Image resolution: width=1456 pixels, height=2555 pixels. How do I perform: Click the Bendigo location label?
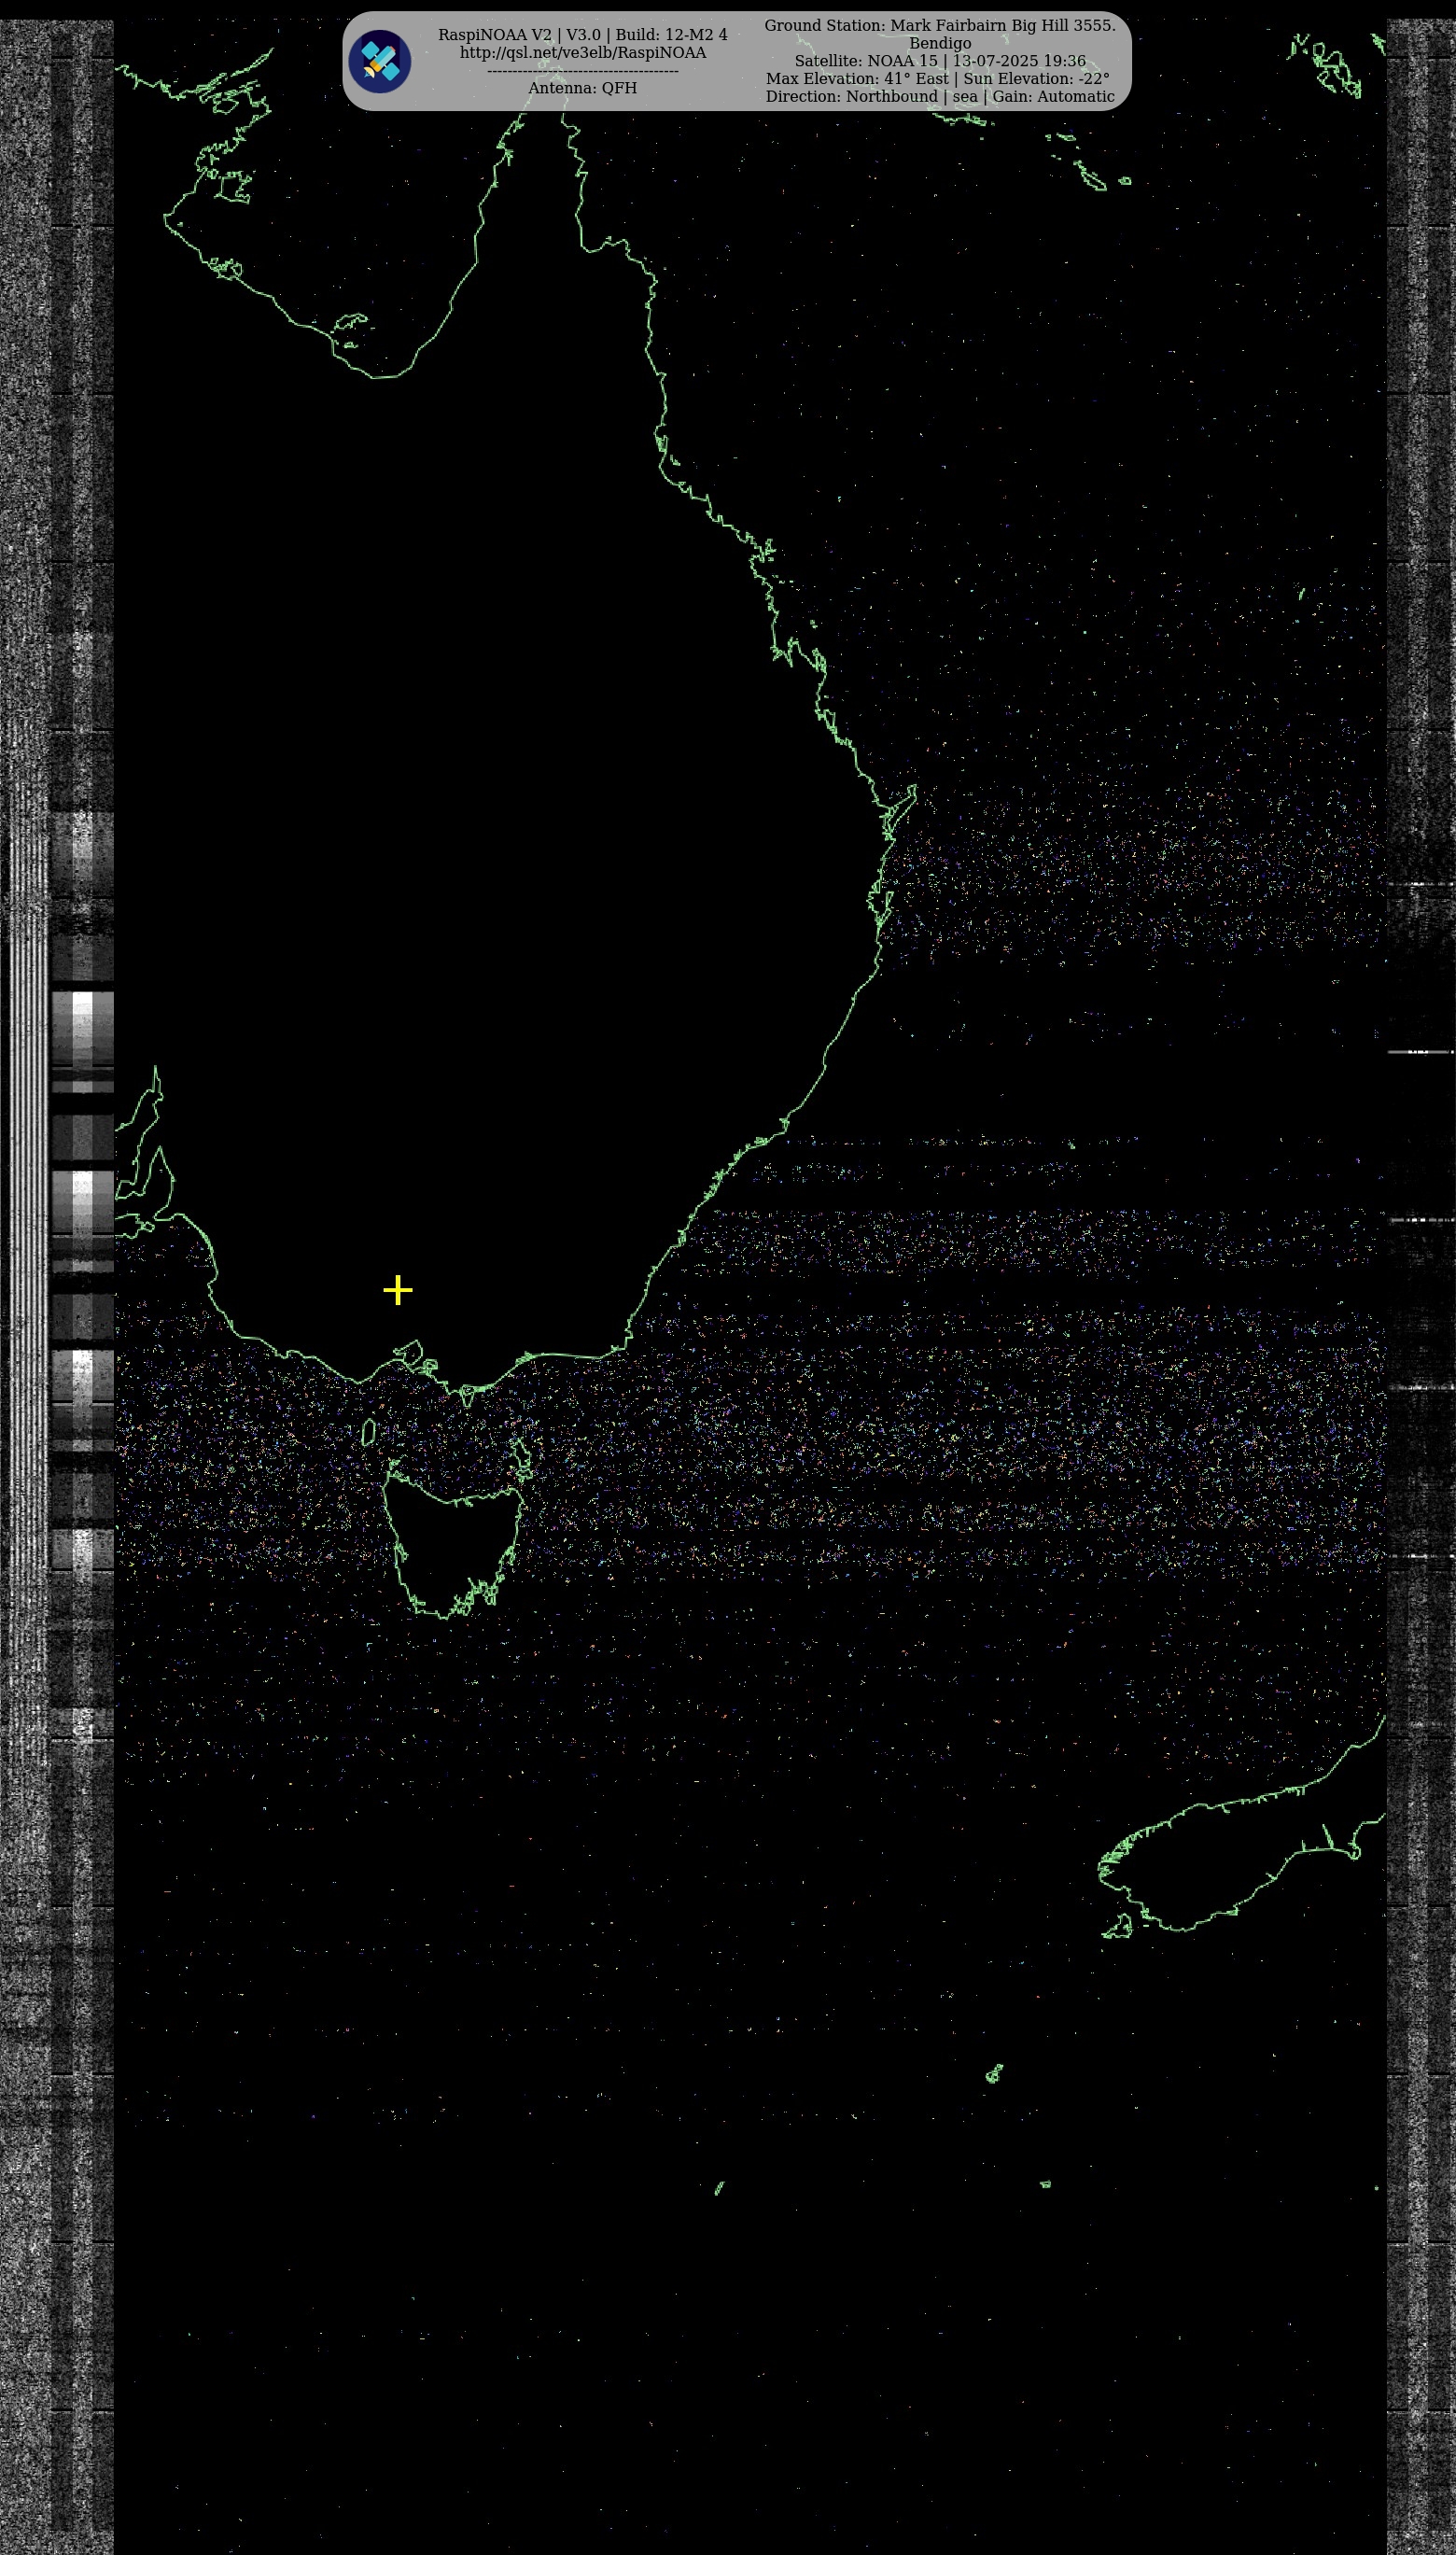coord(939,43)
